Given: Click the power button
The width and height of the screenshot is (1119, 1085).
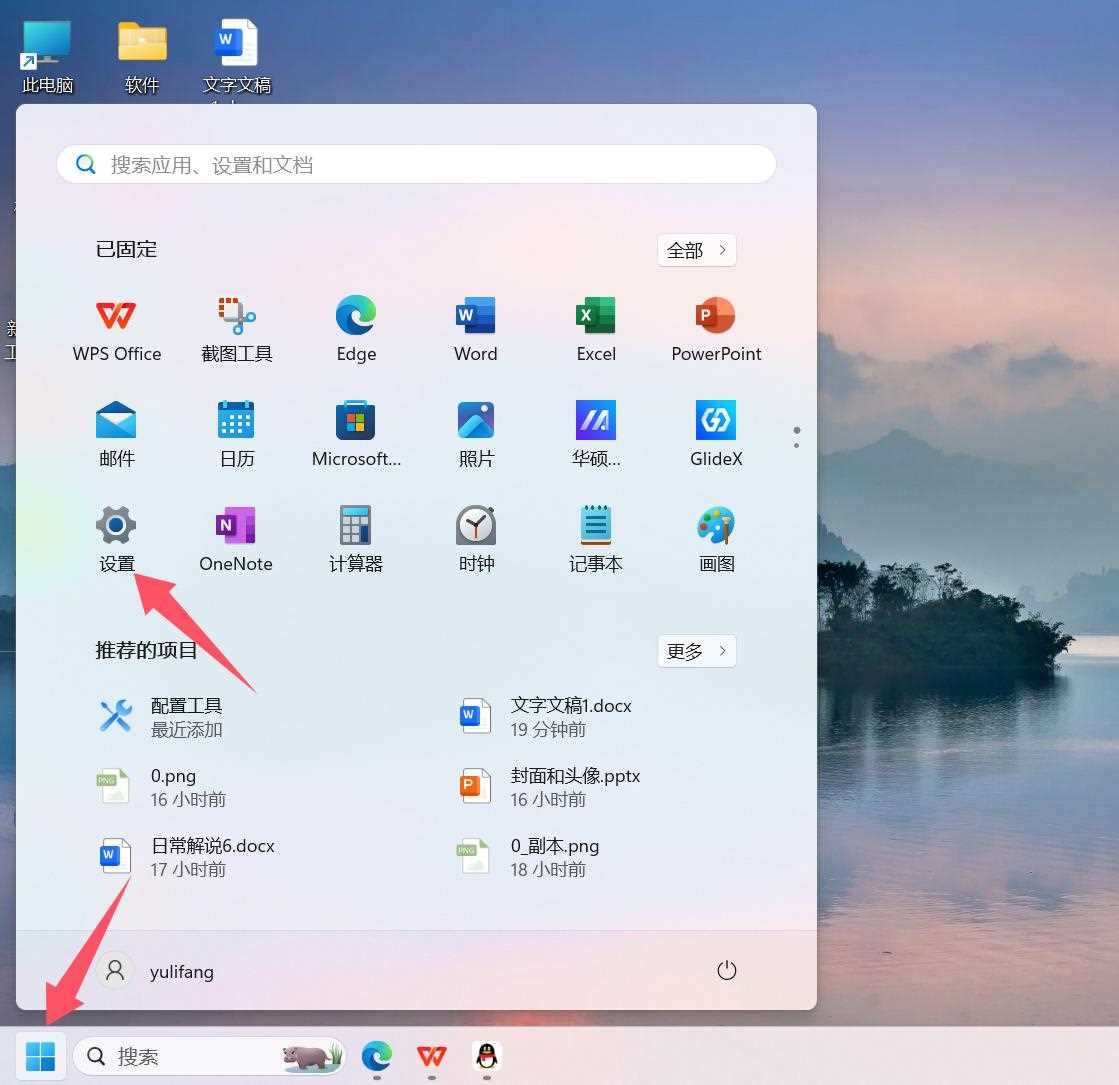Looking at the screenshot, I should coord(727,970).
